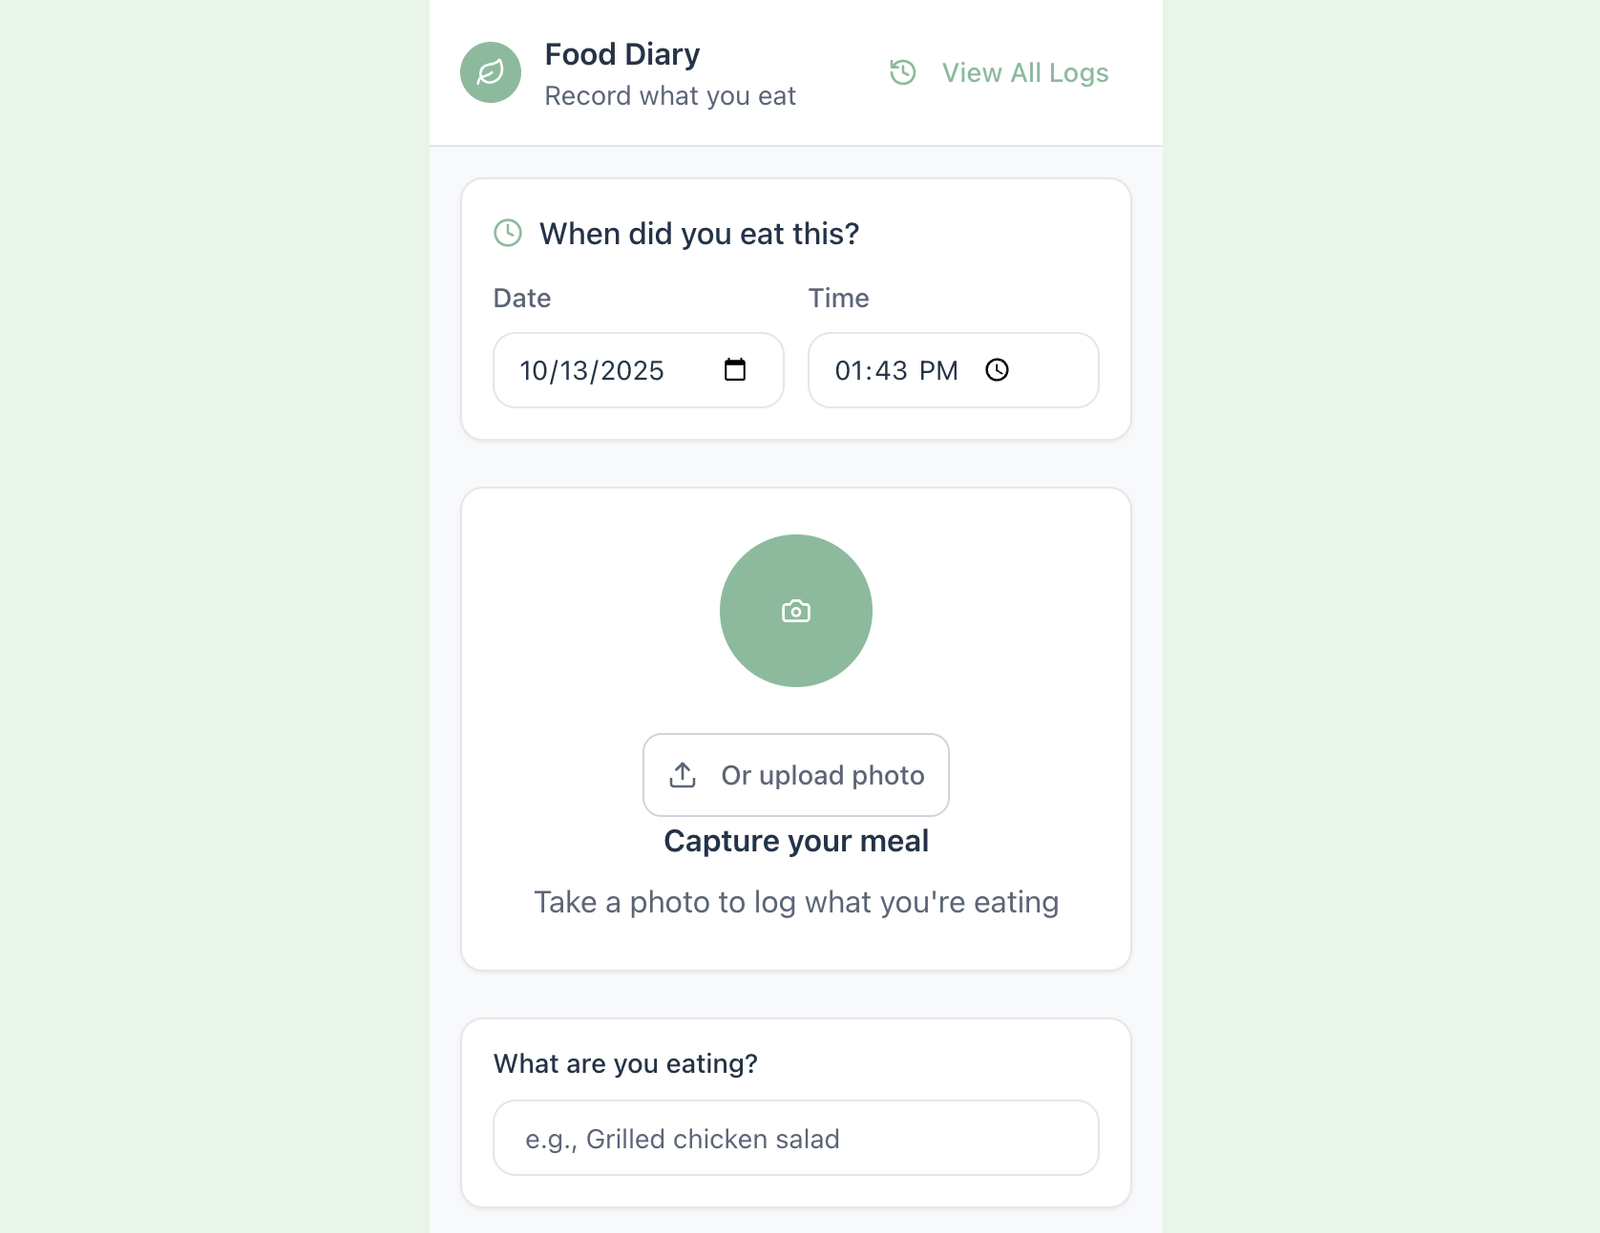
Task: Click the When did you eat this? heading
Action: point(699,234)
